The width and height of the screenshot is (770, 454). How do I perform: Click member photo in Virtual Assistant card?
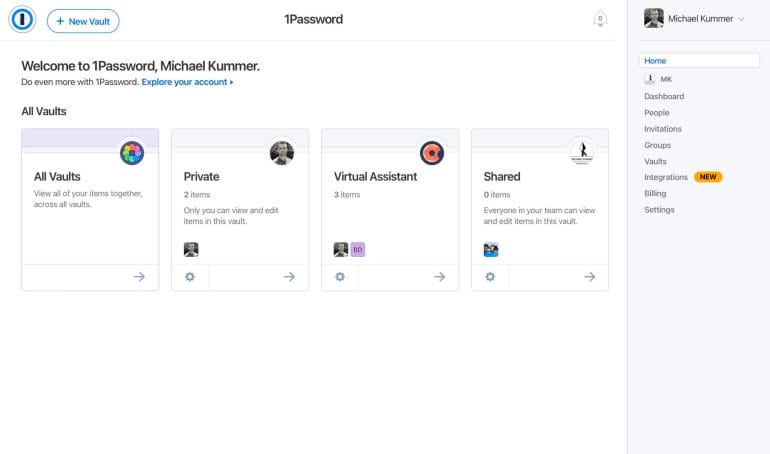click(341, 249)
